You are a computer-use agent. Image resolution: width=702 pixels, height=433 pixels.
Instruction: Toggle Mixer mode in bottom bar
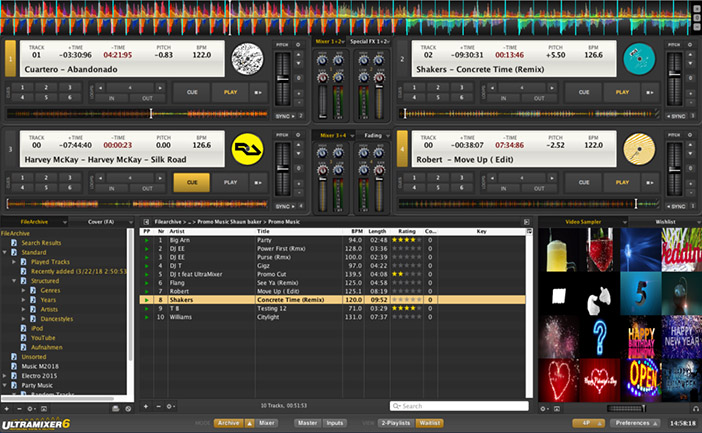[x=267, y=423]
